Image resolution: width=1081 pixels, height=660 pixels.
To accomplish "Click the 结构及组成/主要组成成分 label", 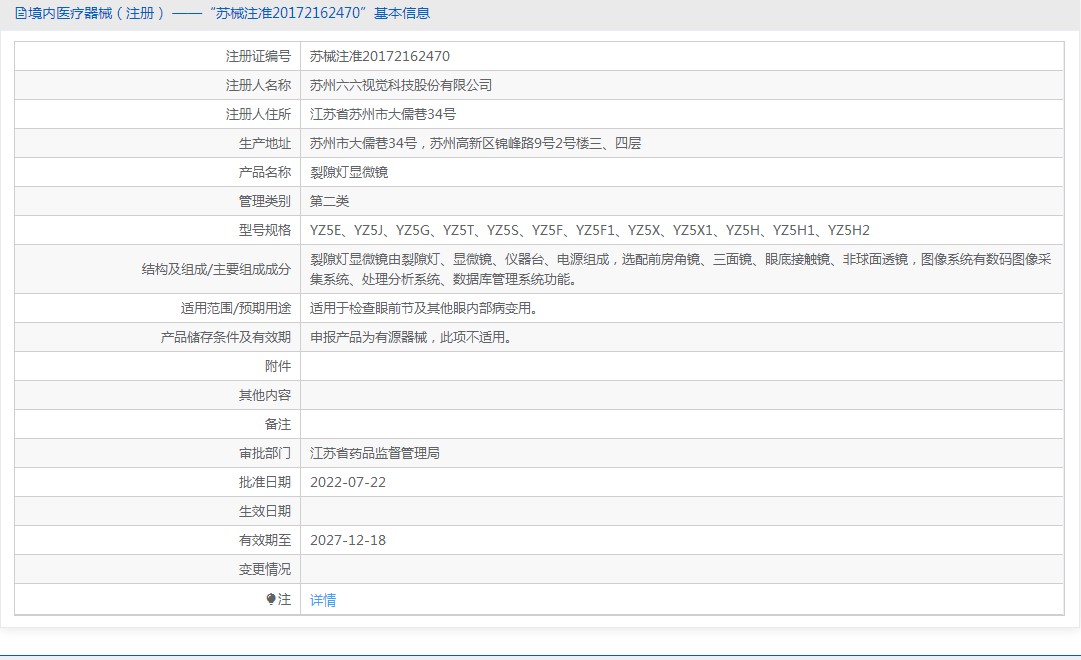I will 216,270.
